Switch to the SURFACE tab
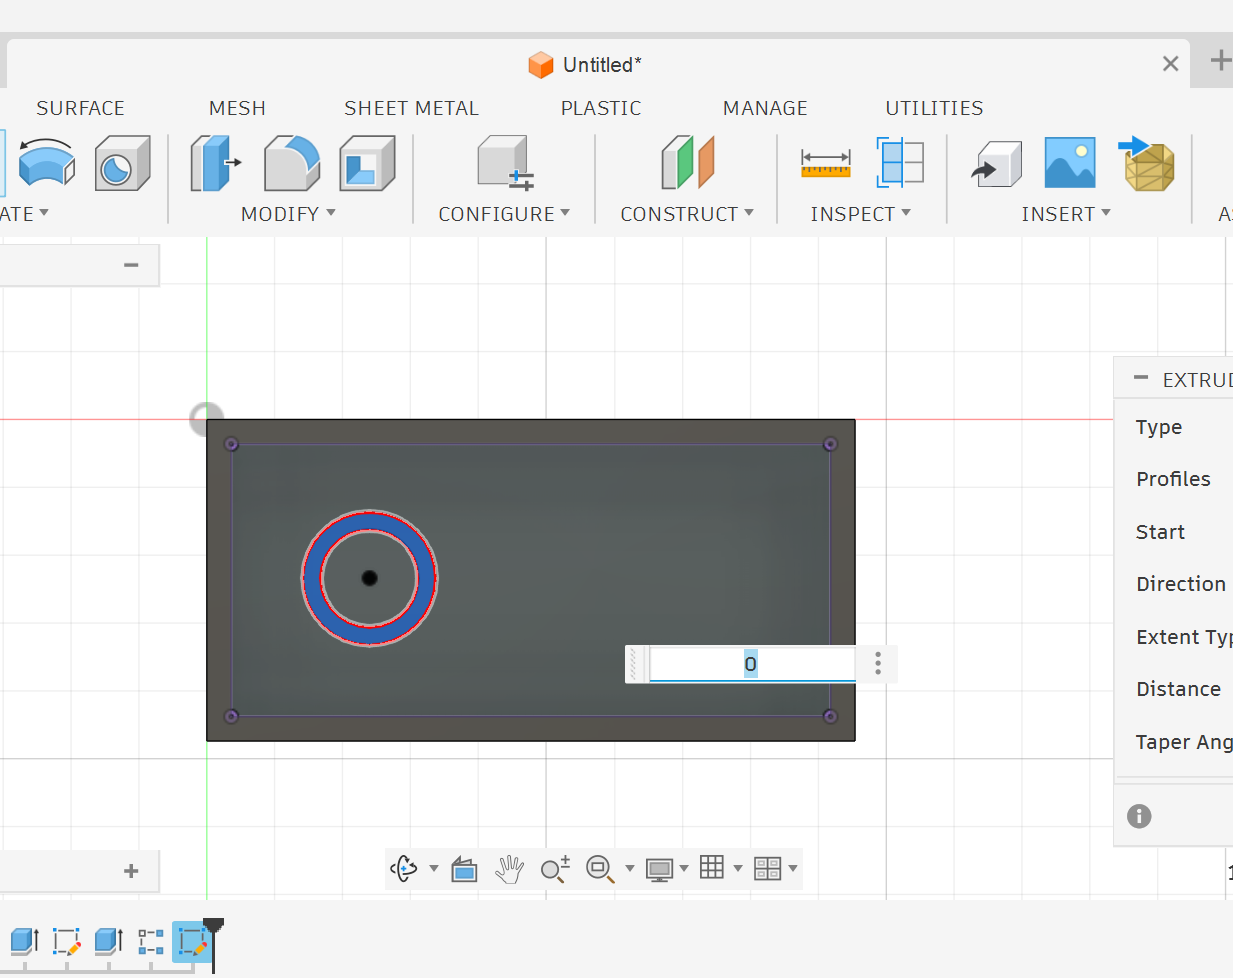 point(80,108)
